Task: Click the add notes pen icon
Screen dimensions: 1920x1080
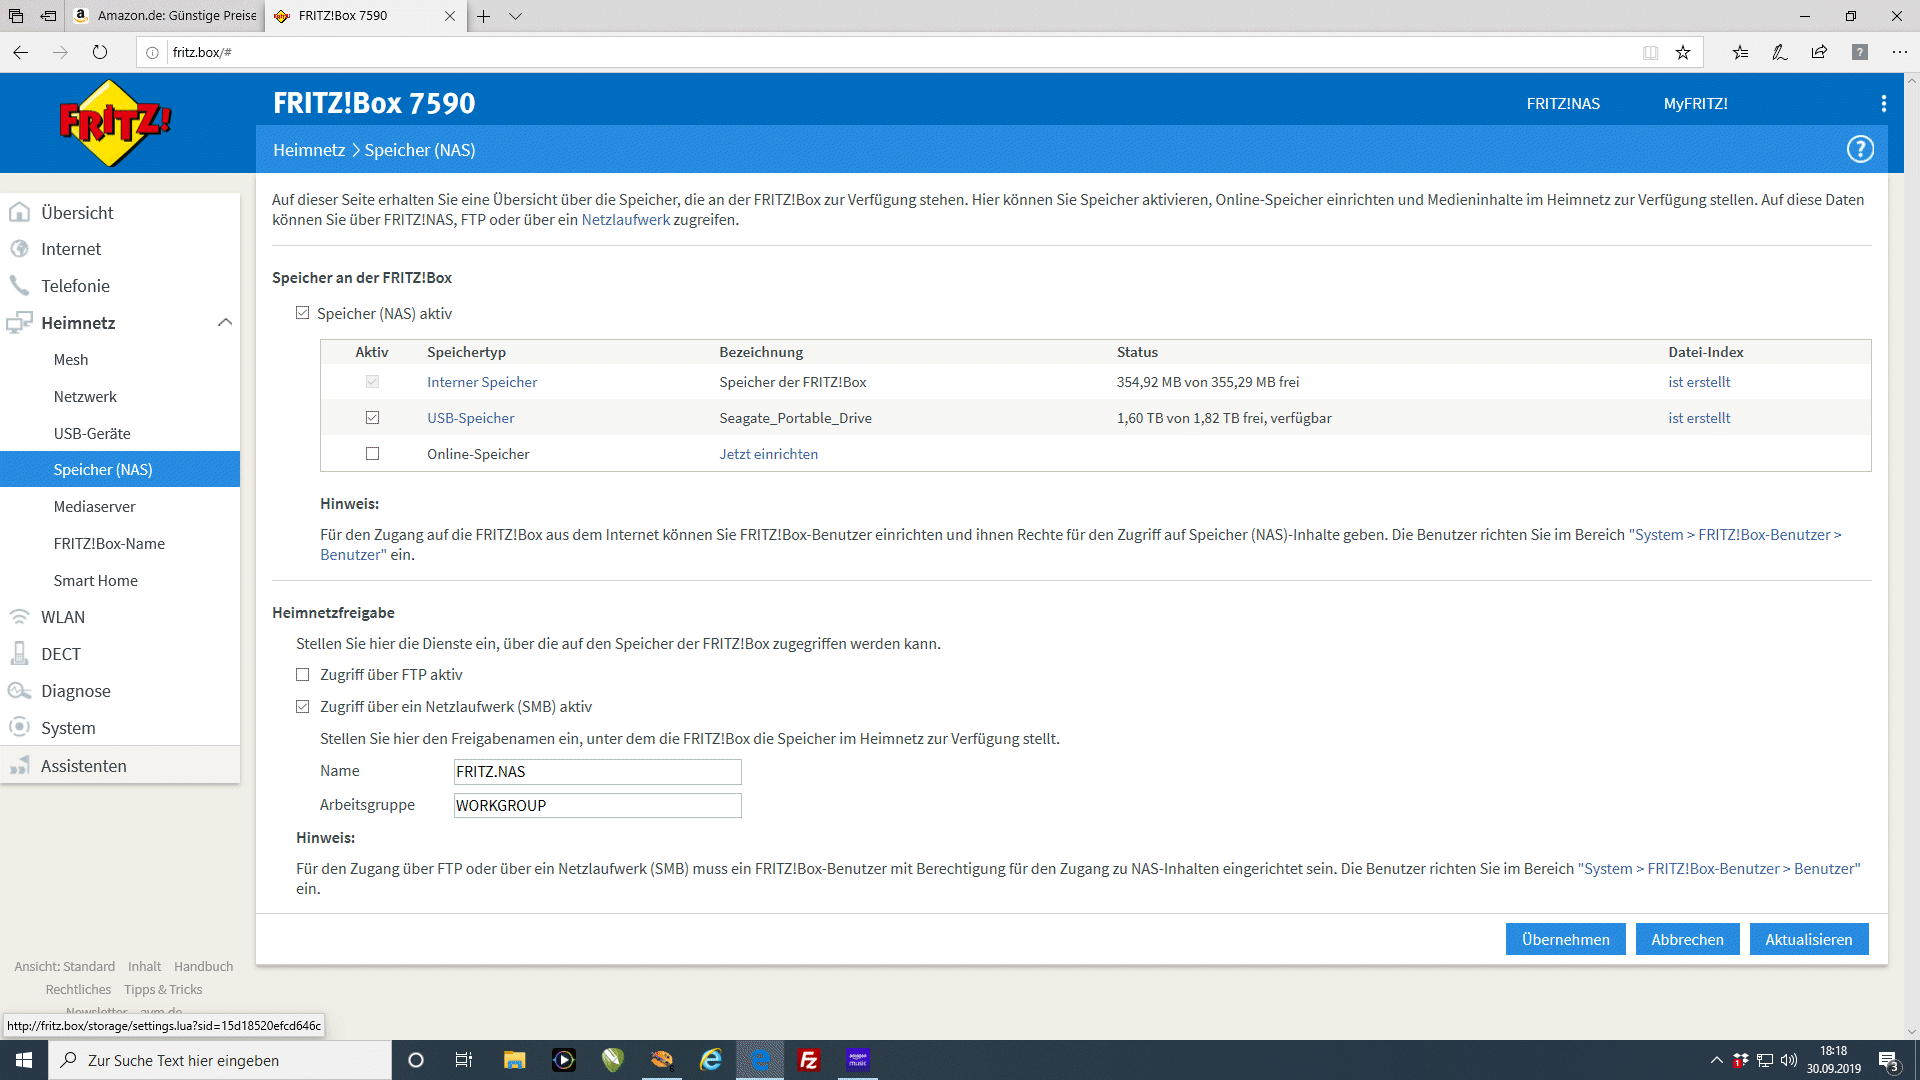Action: (1780, 52)
